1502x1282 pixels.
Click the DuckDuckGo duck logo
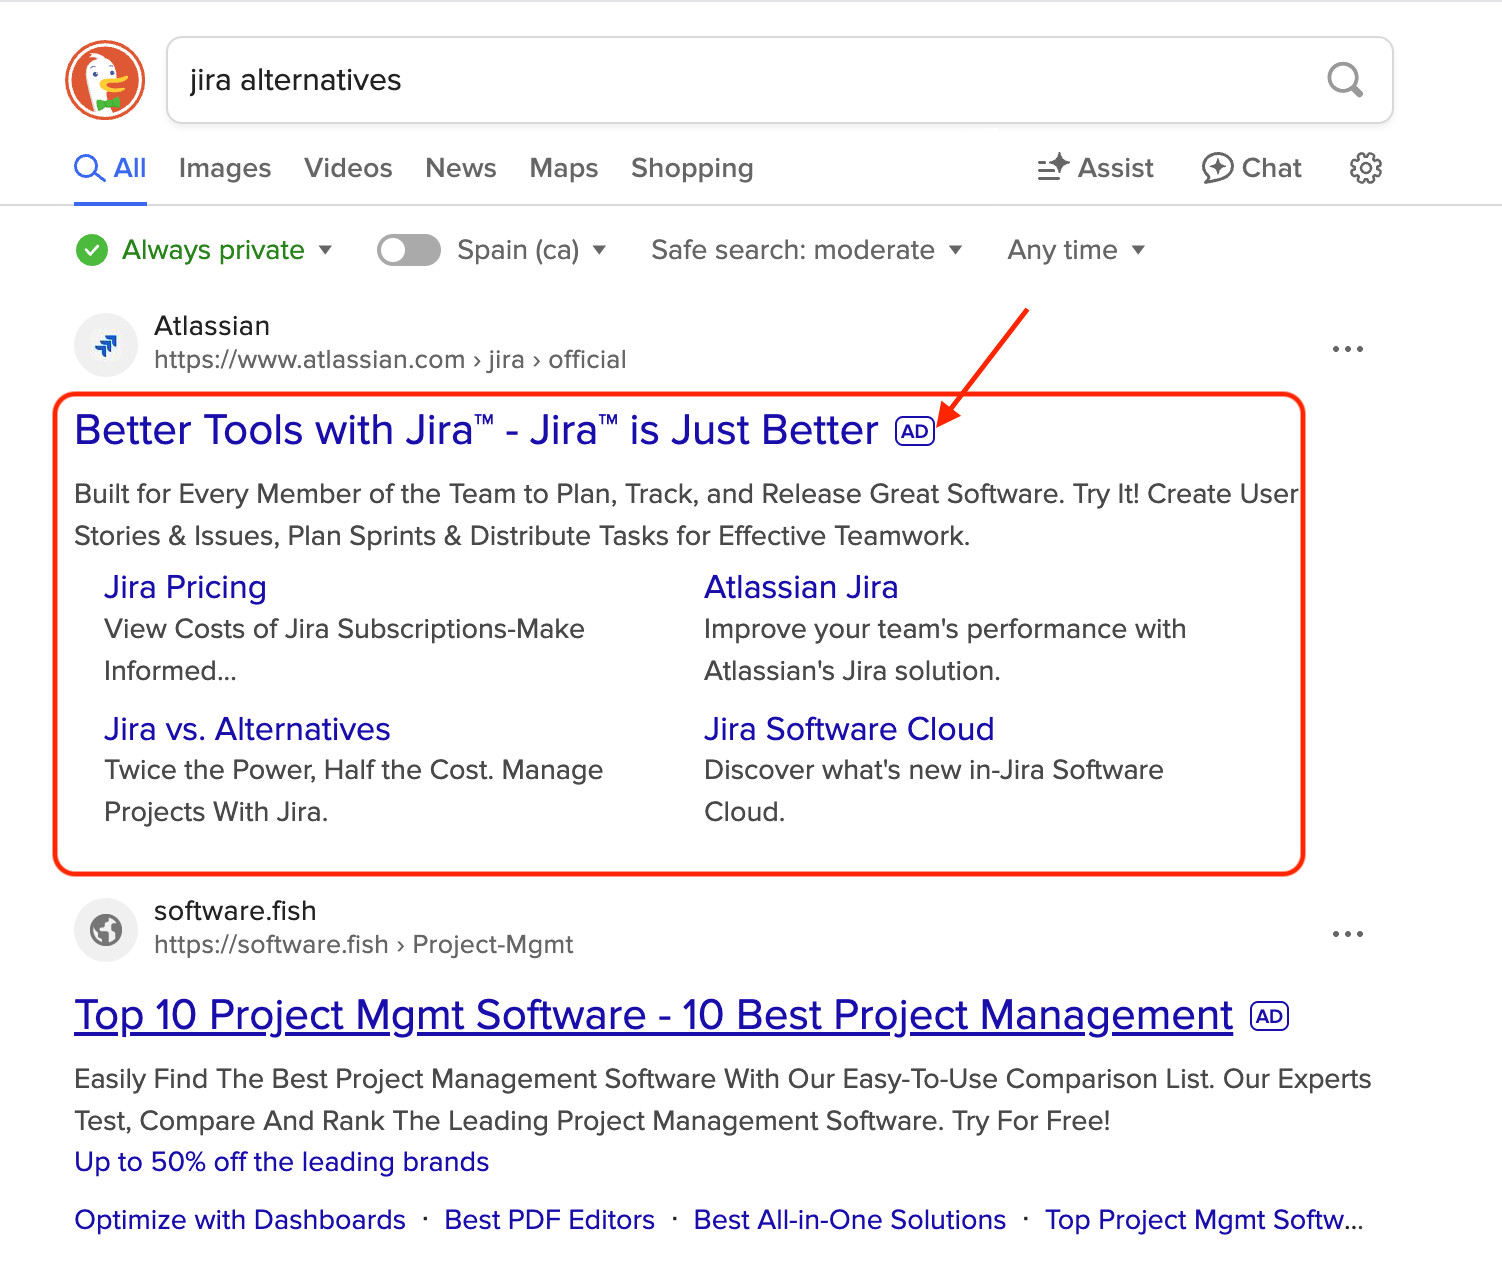[105, 80]
